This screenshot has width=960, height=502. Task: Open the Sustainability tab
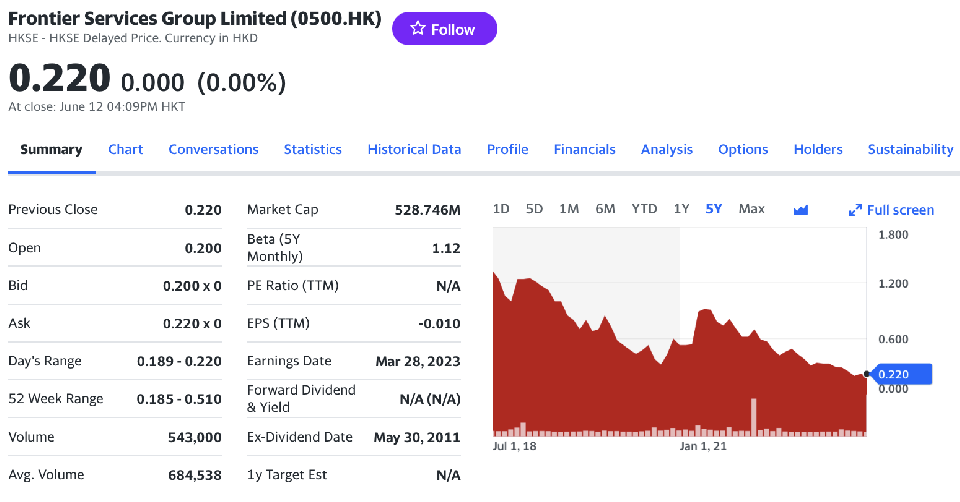pyautogui.click(x=910, y=149)
